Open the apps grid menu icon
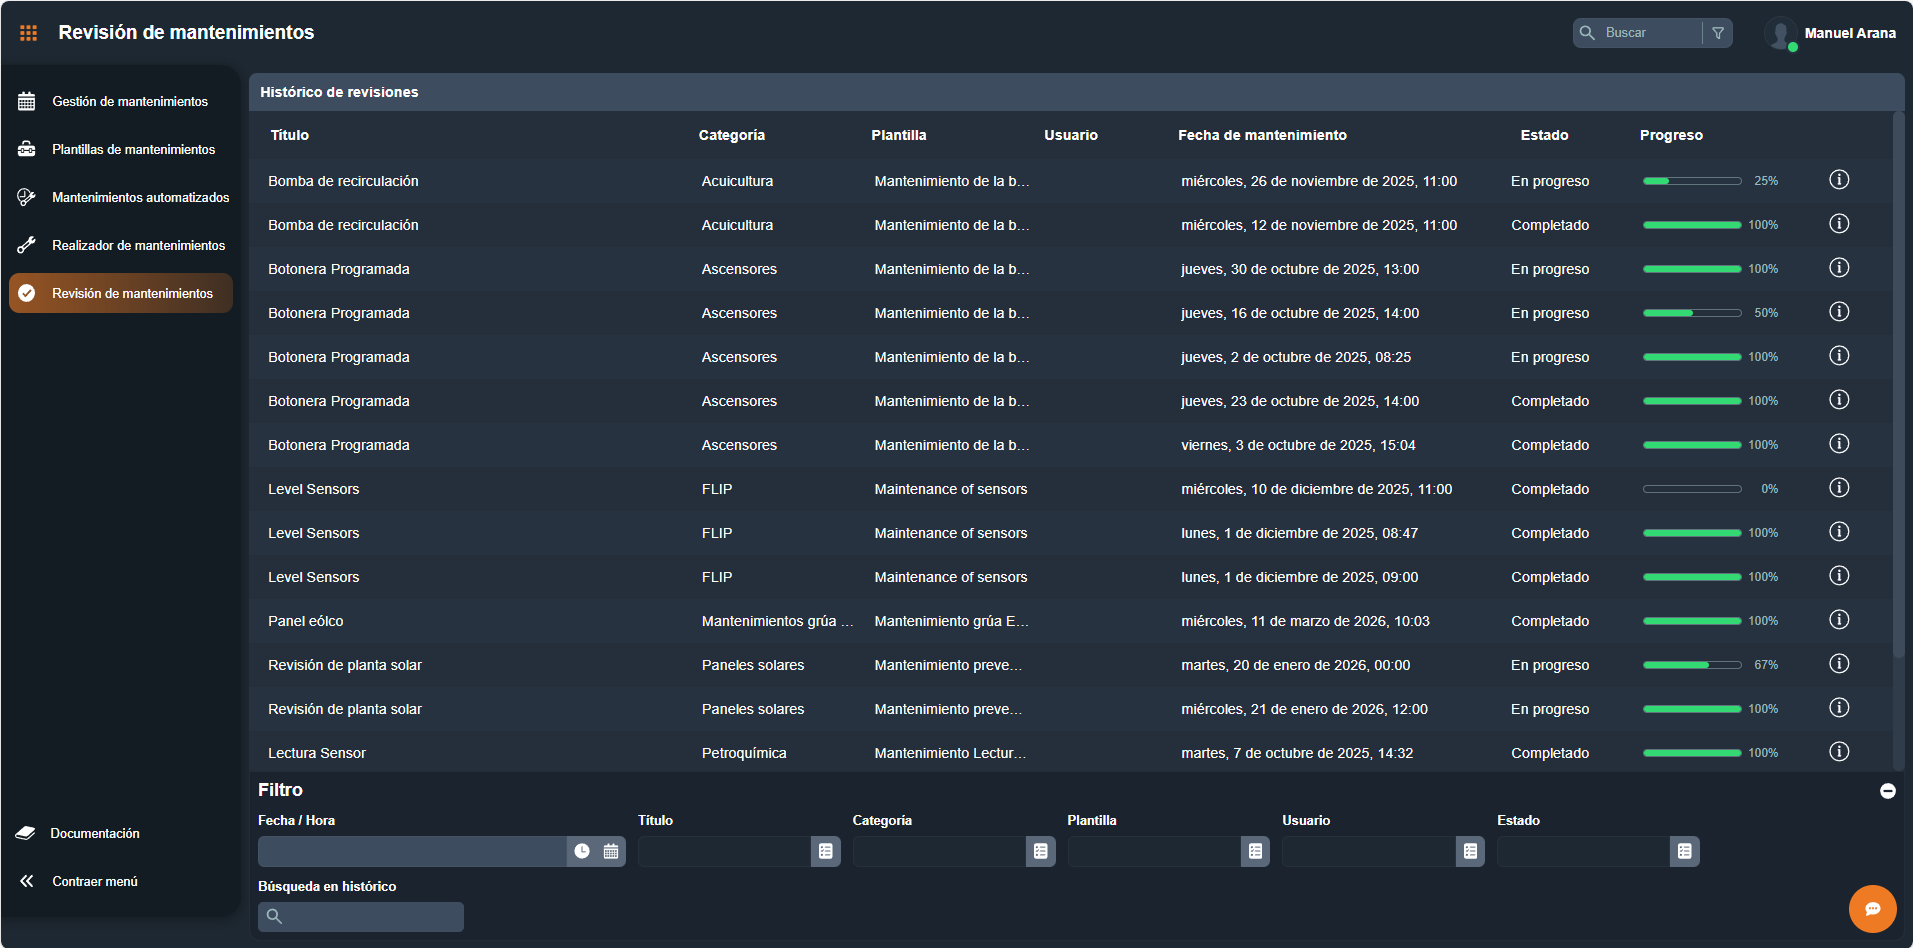Image resolution: width=1913 pixels, height=948 pixels. click(28, 33)
